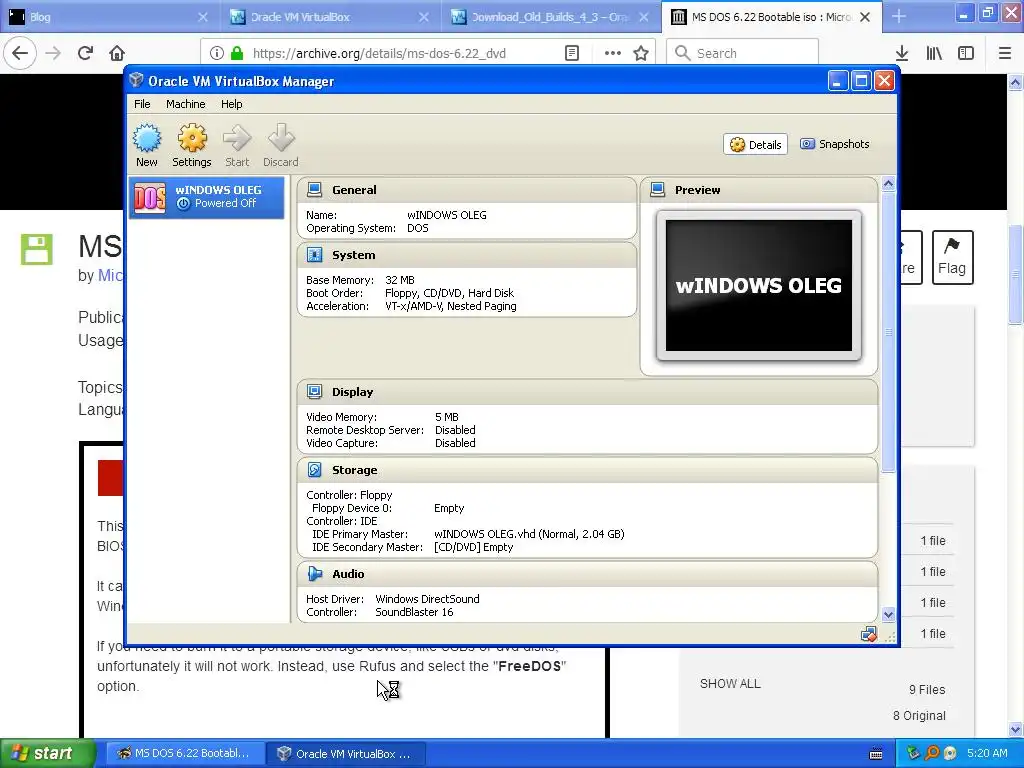
Task: Toggle Reader view icon in address bar
Action: (x=572, y=54)
